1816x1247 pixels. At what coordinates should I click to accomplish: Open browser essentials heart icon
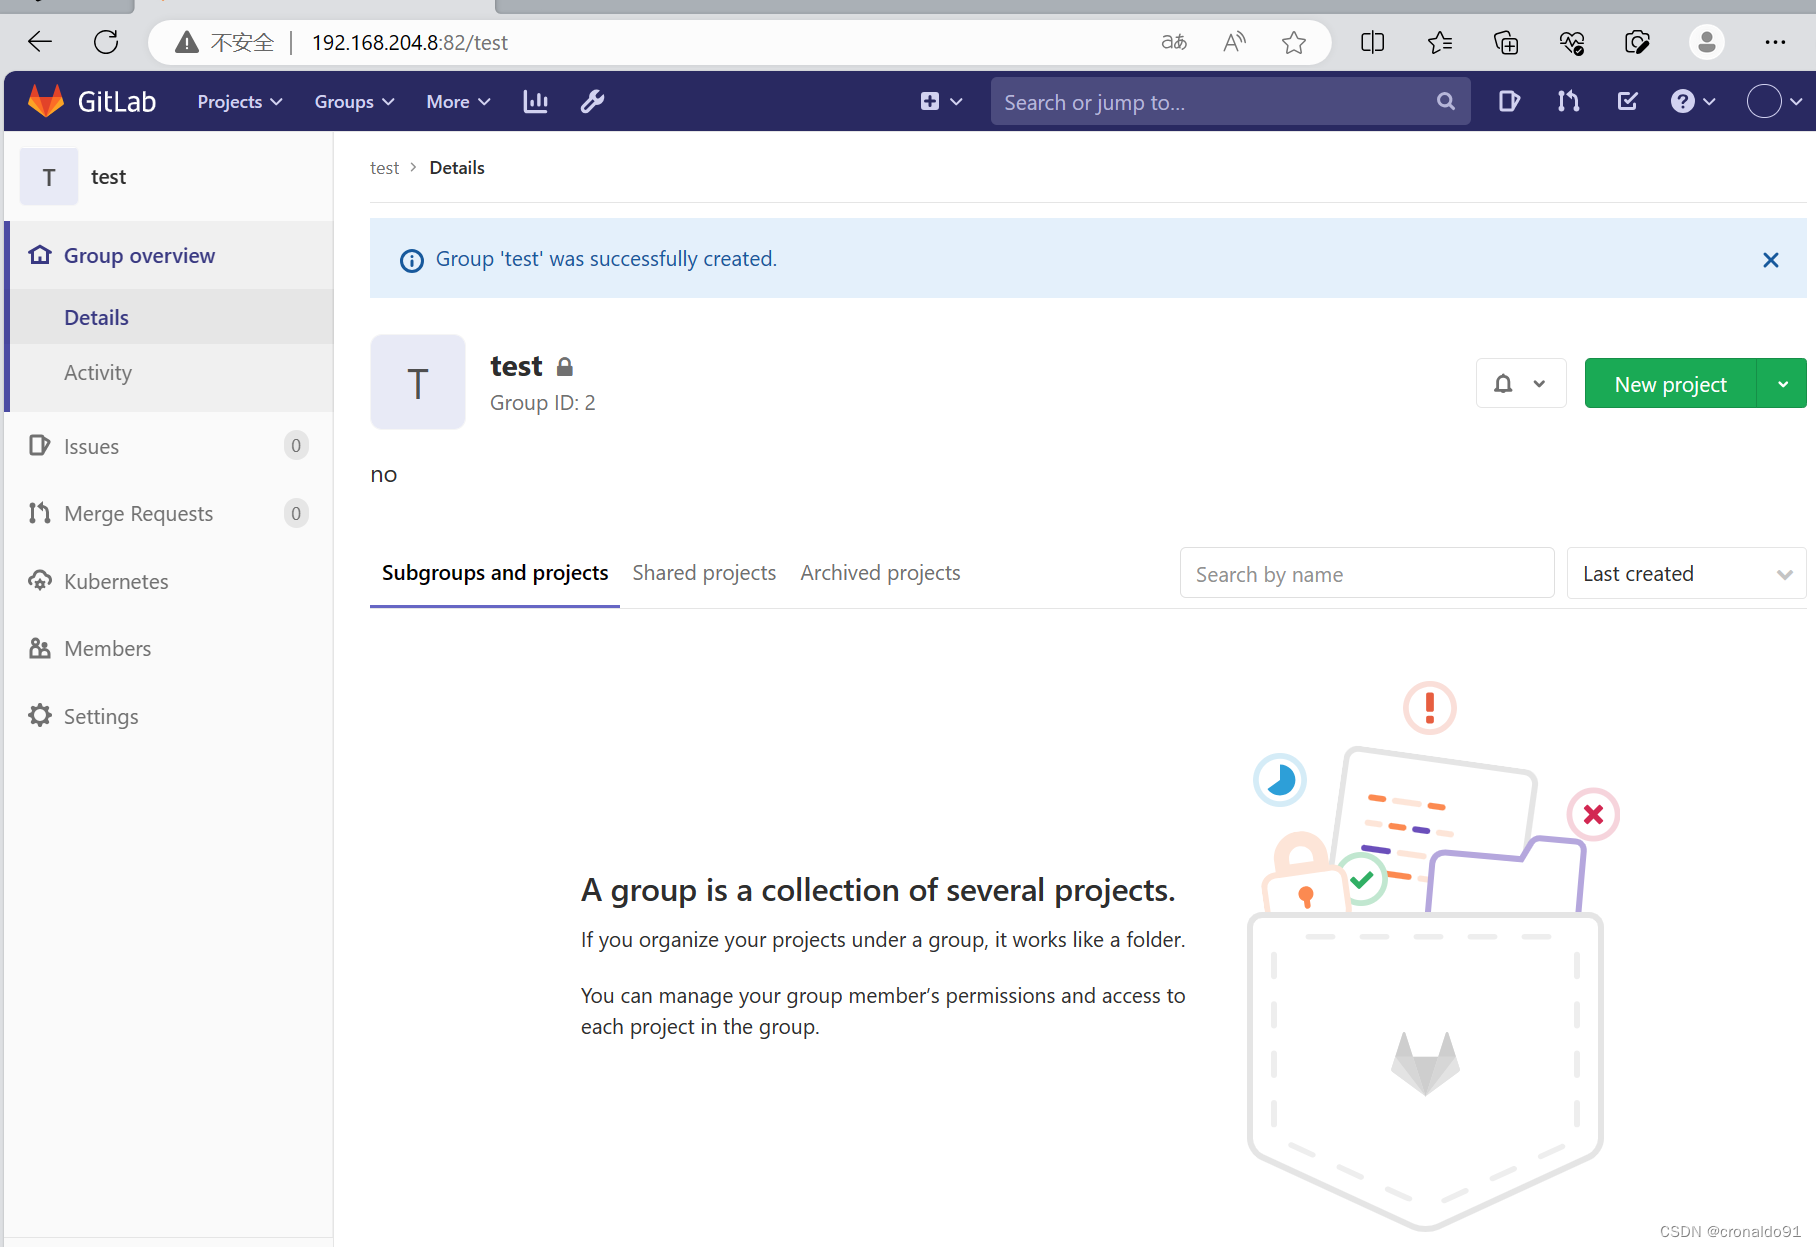pos(1572,42)
